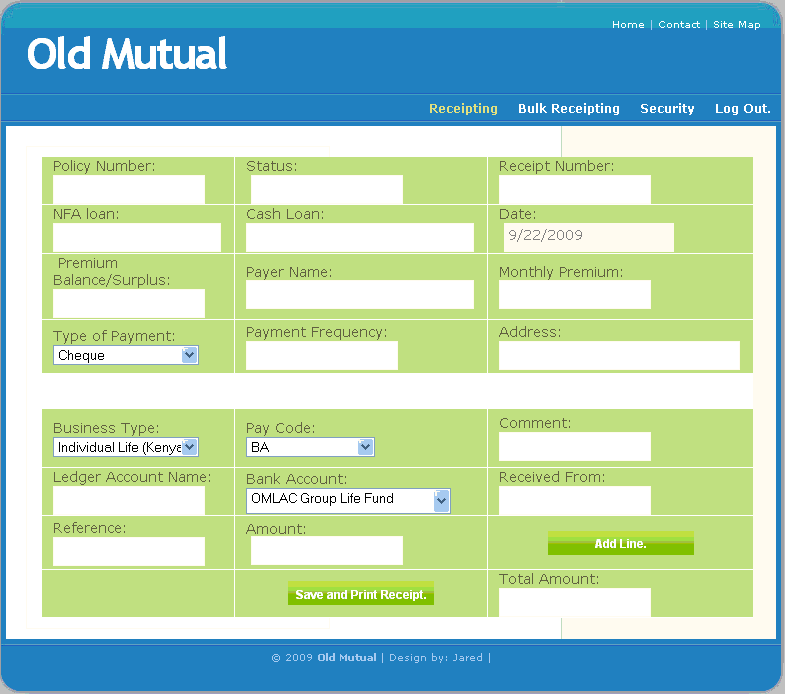Open the Business Type dropdown

tap(126, 447)
